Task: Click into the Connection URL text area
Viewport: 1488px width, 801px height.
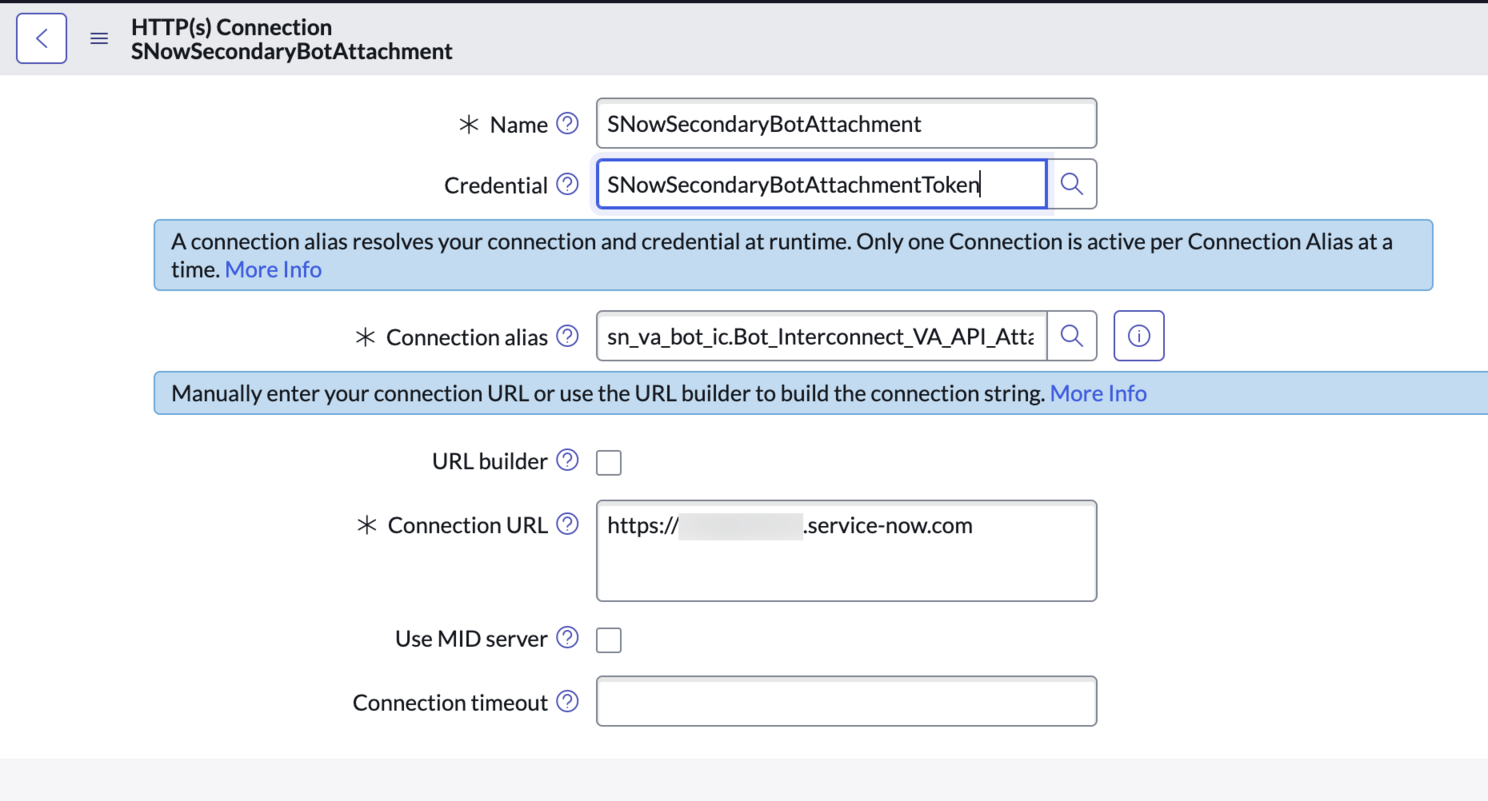Action: click(846, 551)
